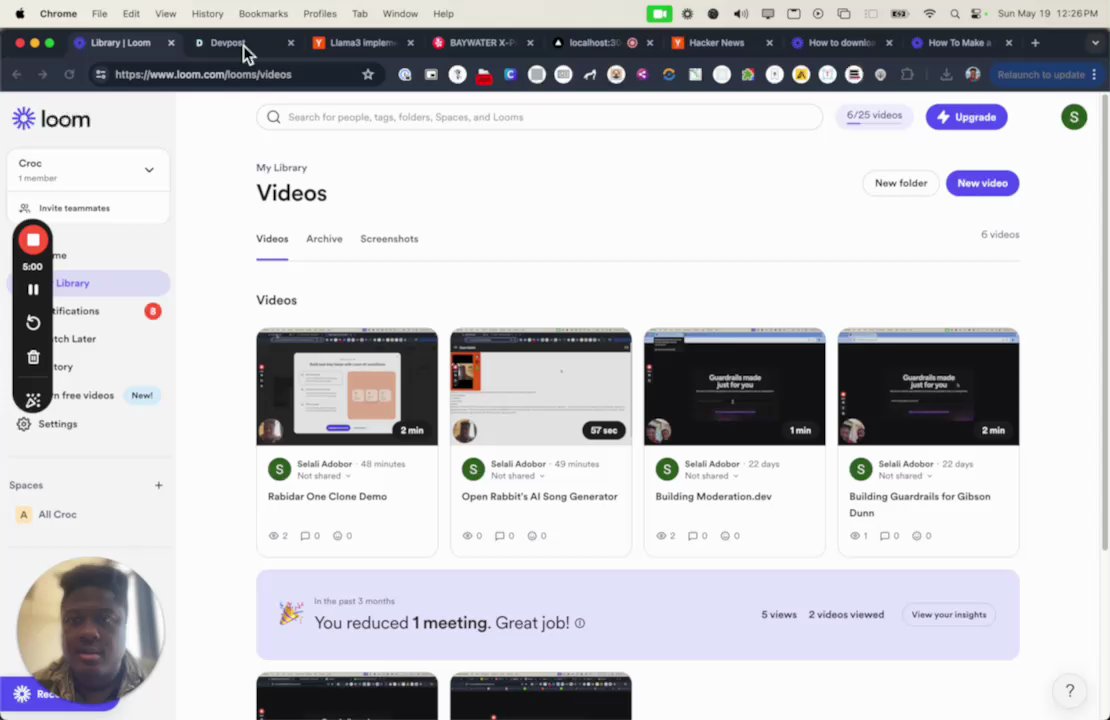Expand the tab search chevron in Chrome
The image size is (1110, 720).
1095,43
